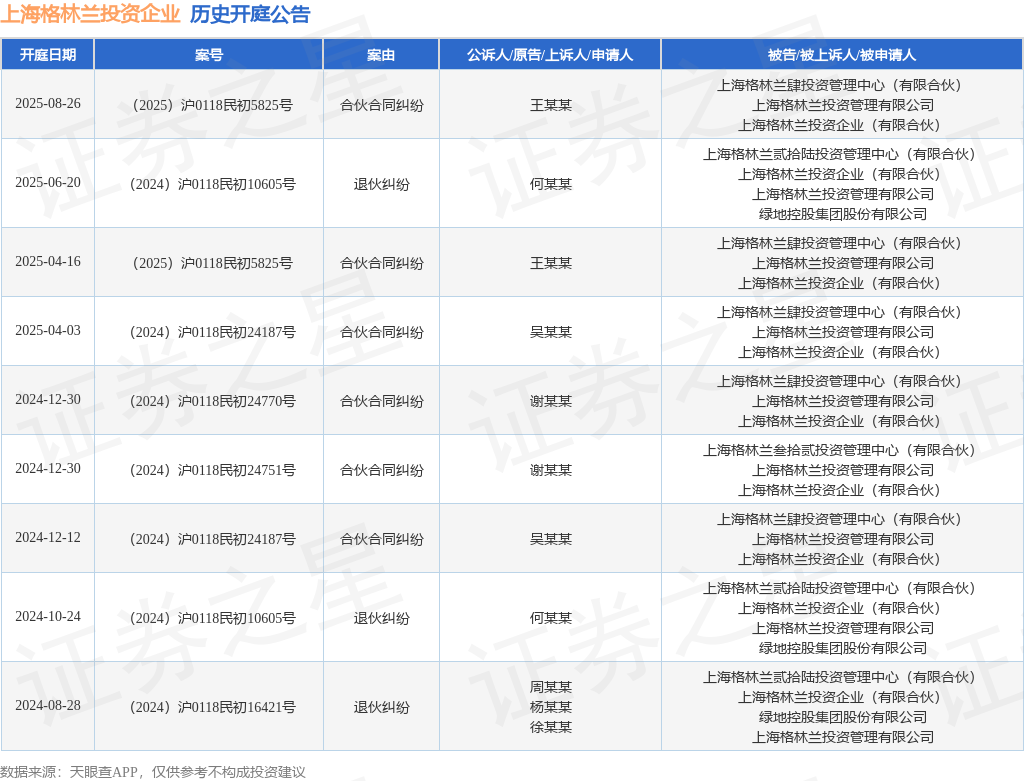Select case number 民初10605号 in 2025-06-20 row
The image size is (1024, 781).
click(212, 184)
